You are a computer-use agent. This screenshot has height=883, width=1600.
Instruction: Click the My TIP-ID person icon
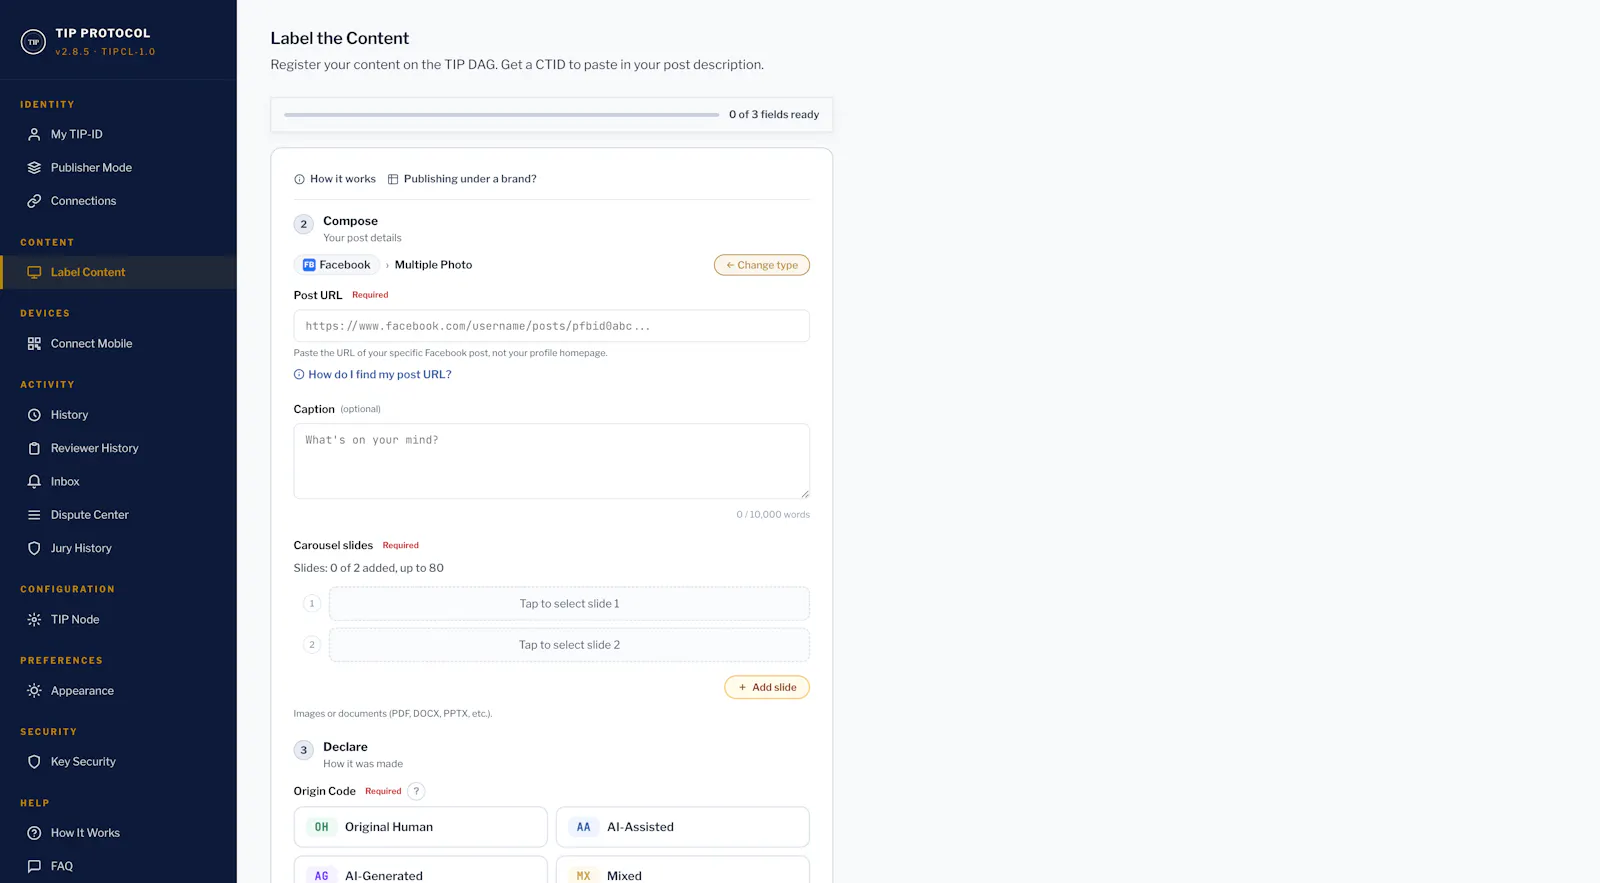point(34,134)
